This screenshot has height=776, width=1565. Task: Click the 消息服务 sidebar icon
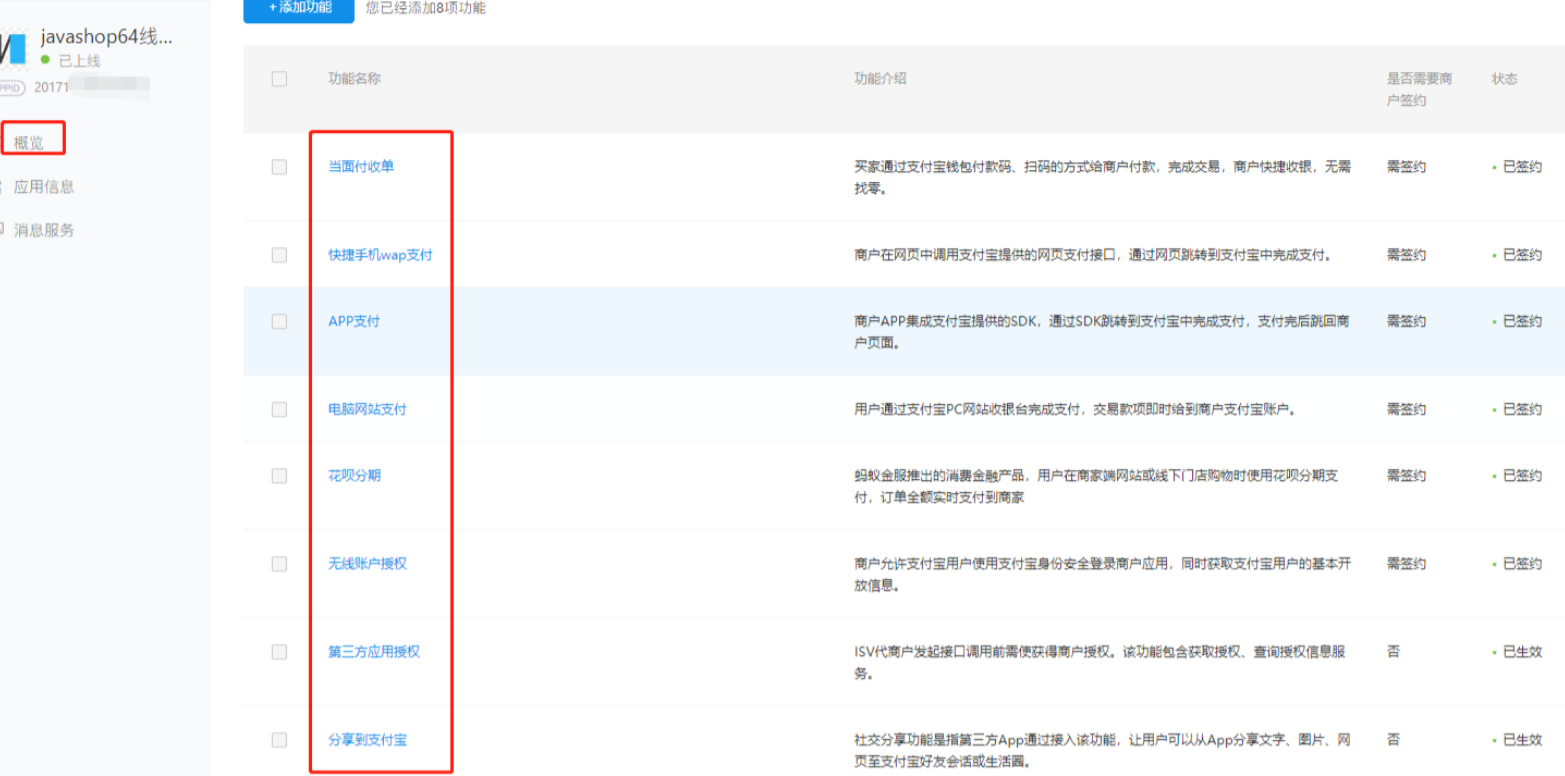[2, 230]
